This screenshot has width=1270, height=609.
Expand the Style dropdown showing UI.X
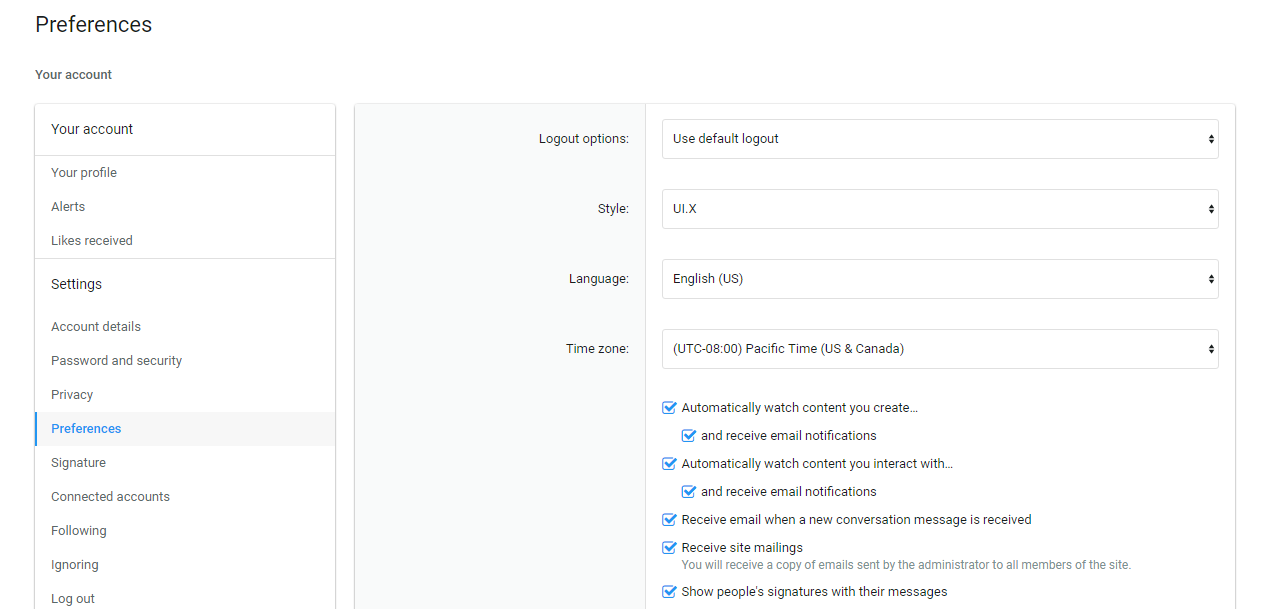939,209
